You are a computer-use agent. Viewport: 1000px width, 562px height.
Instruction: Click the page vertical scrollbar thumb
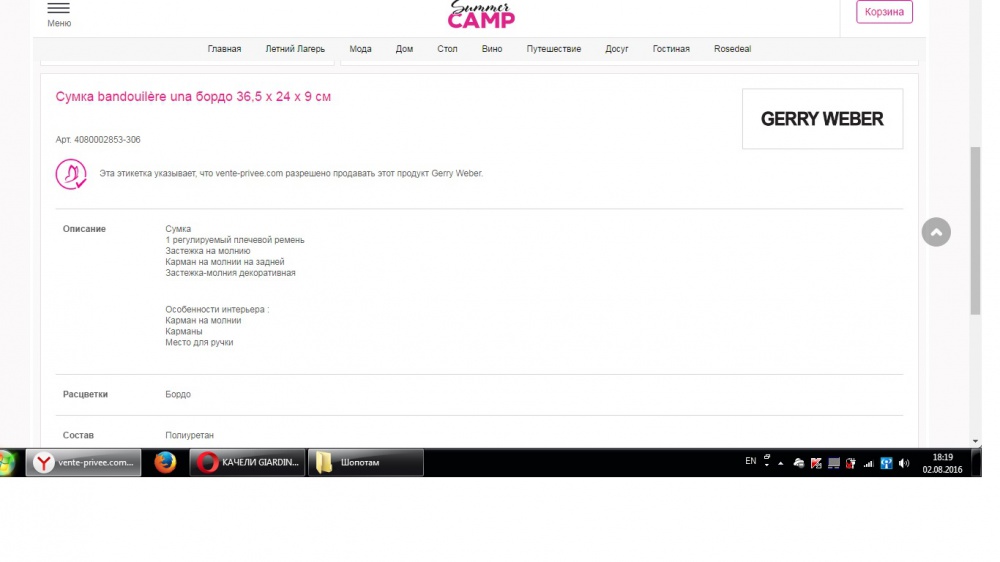point(975,230)
